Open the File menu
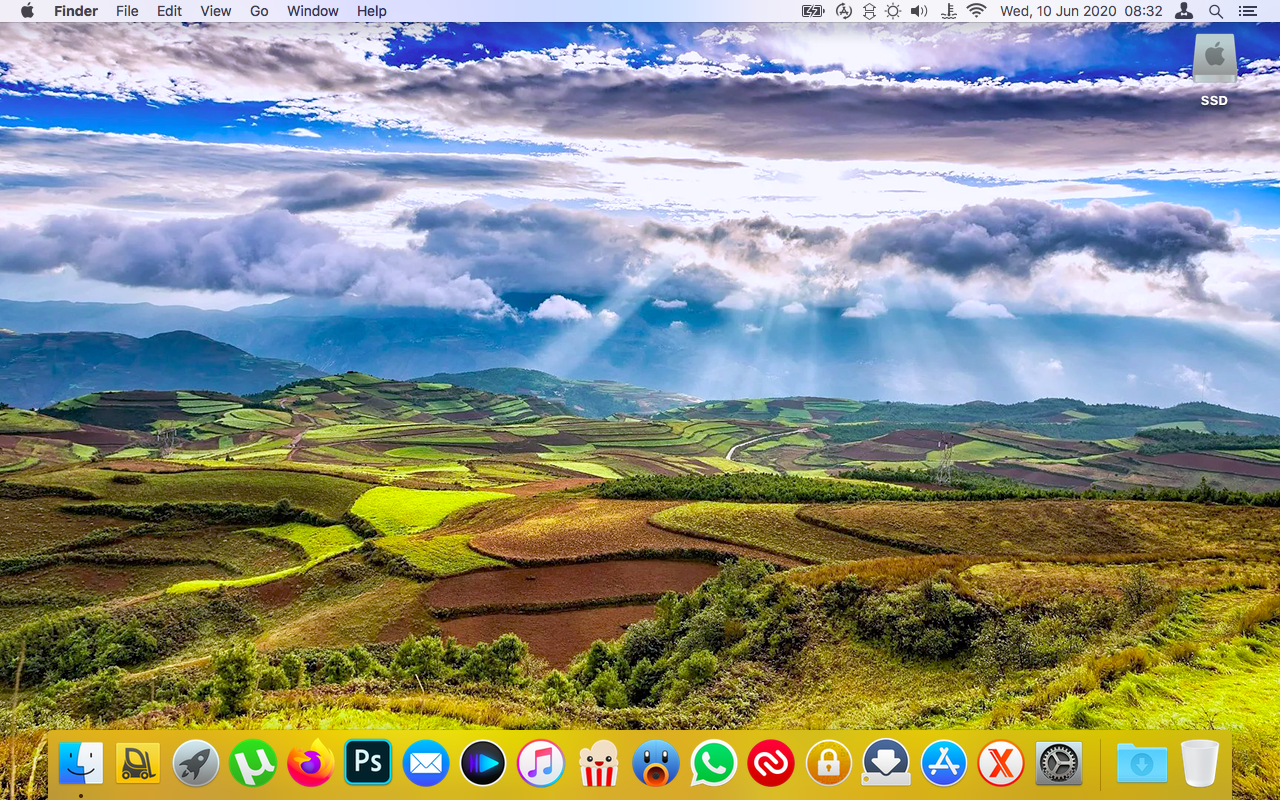Screen dimensions: 1280x800 127,11
